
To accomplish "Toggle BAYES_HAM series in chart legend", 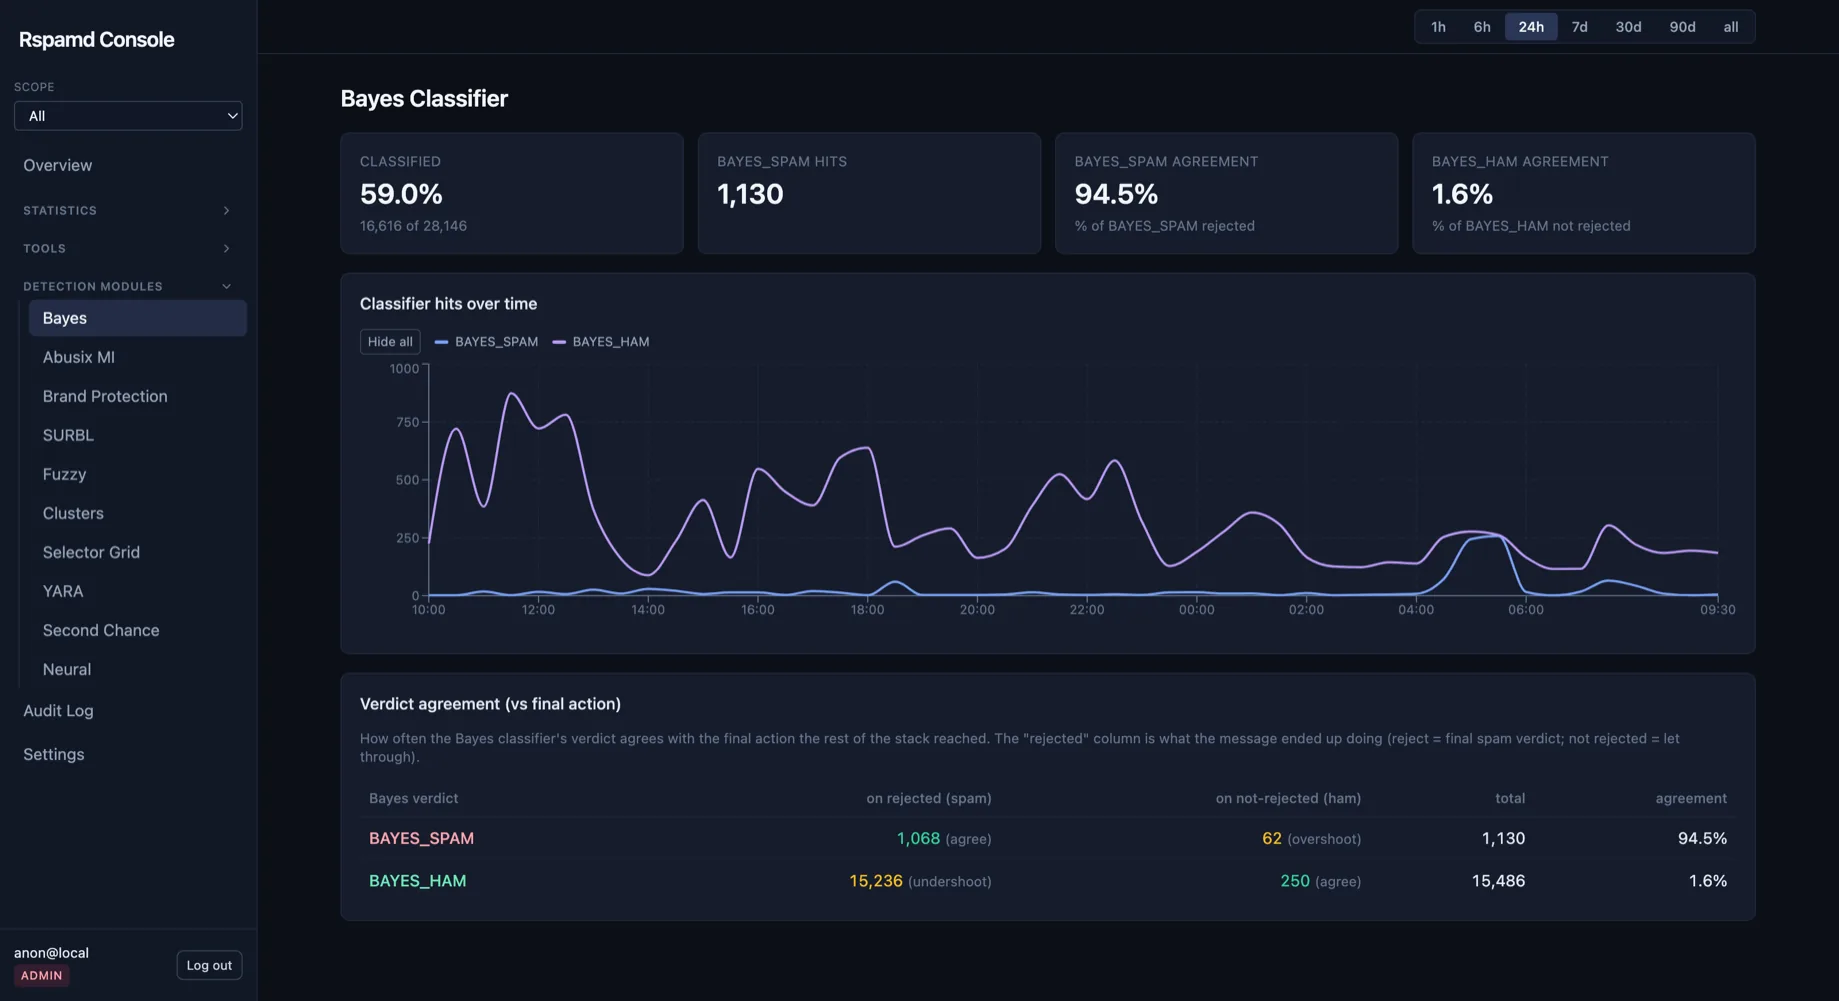I will [601, 342].
